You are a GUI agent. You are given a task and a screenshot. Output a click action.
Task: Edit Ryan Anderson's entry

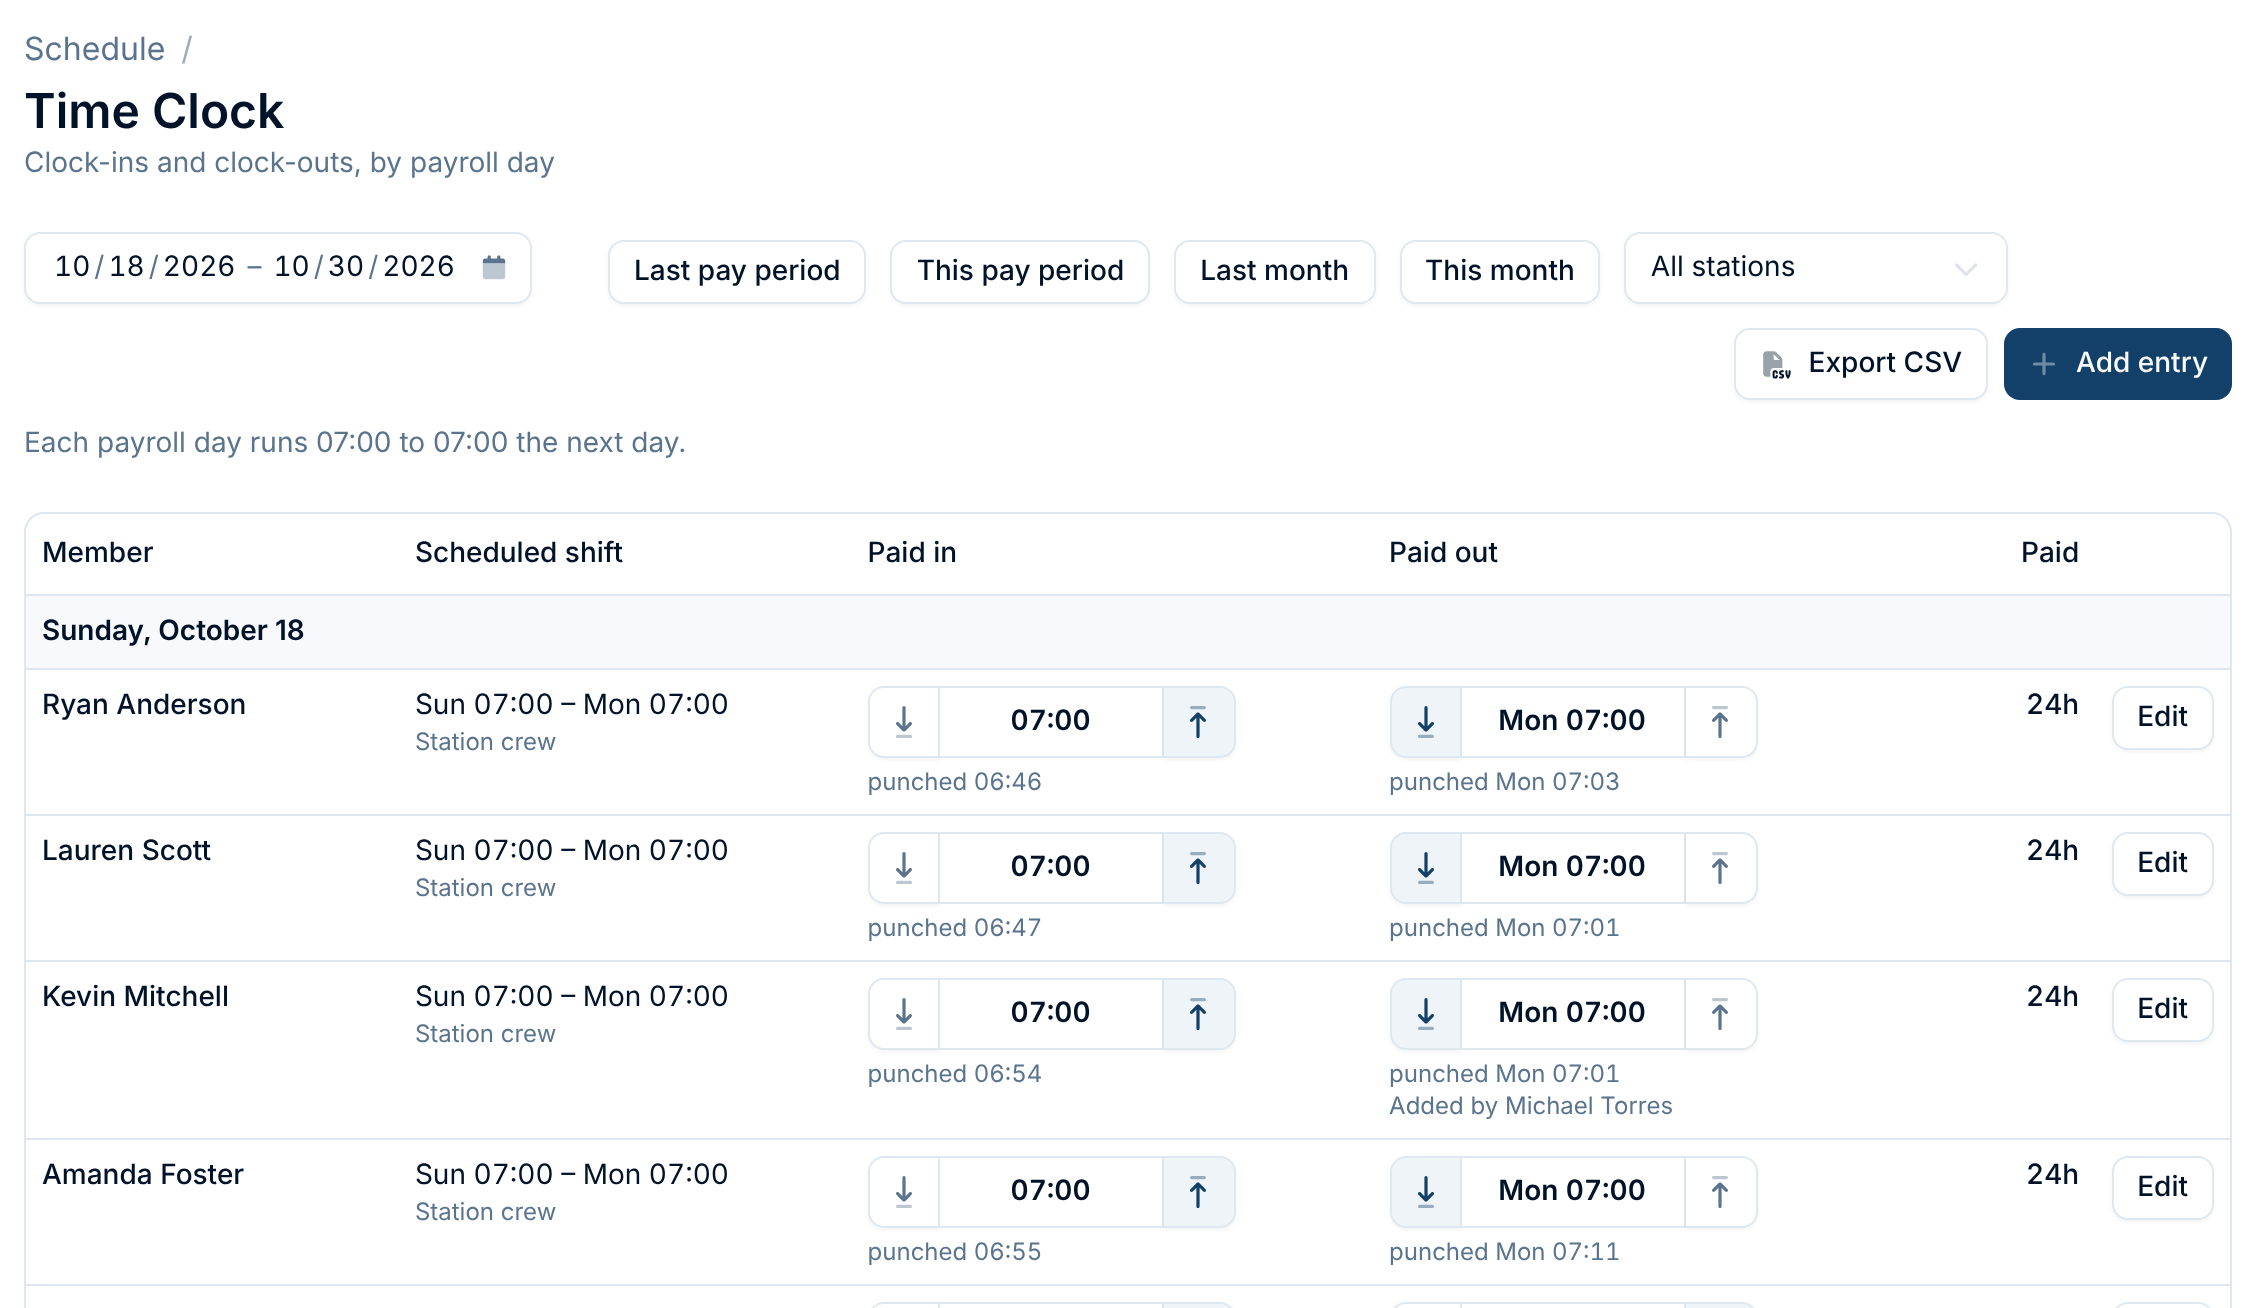(x=2162, y=717)
